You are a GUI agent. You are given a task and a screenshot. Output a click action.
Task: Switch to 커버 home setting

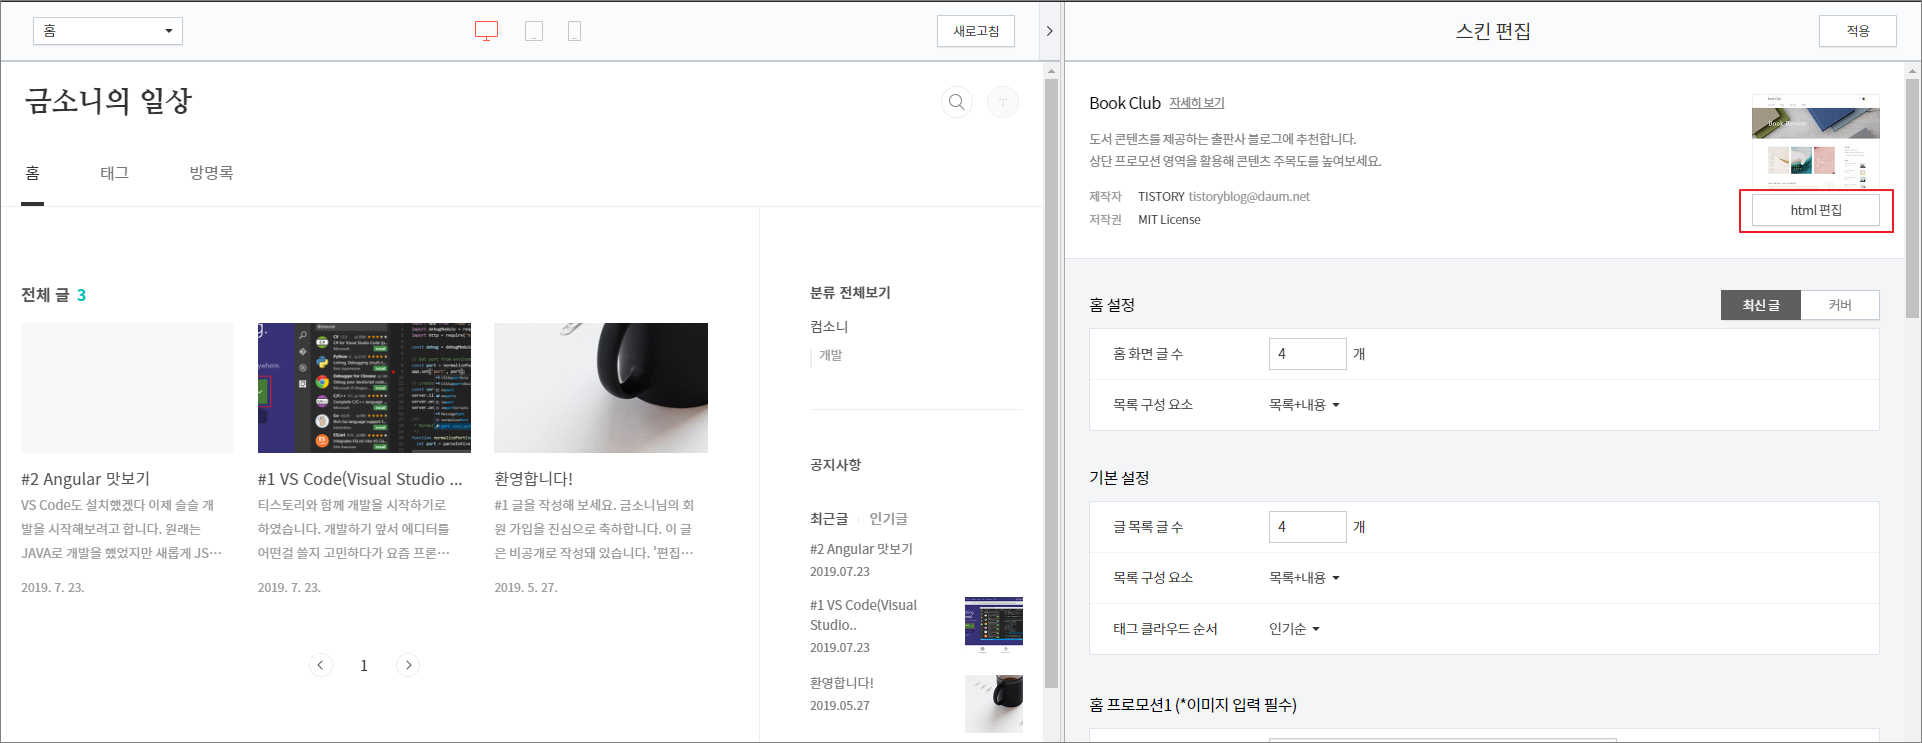point(1840,305)
